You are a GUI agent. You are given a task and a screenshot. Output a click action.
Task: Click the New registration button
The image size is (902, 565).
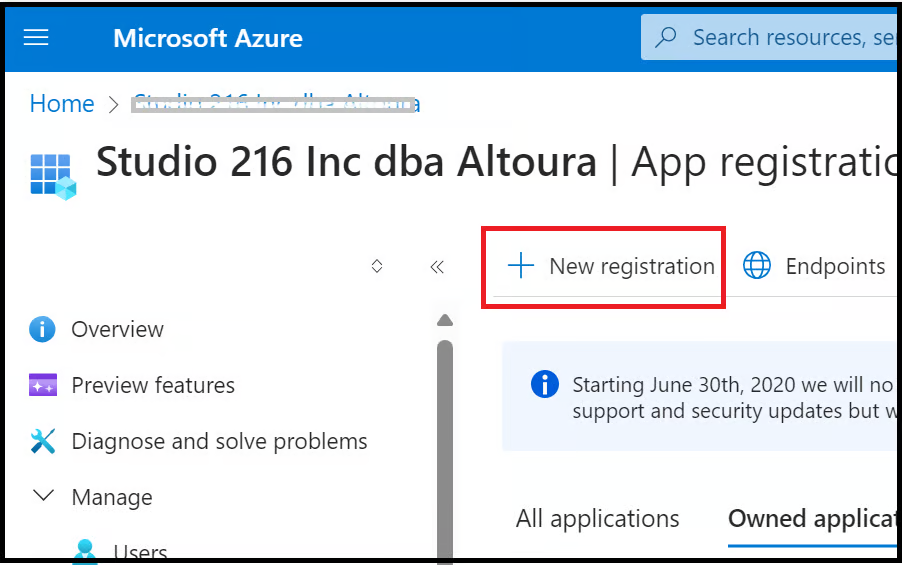(611, 266)
